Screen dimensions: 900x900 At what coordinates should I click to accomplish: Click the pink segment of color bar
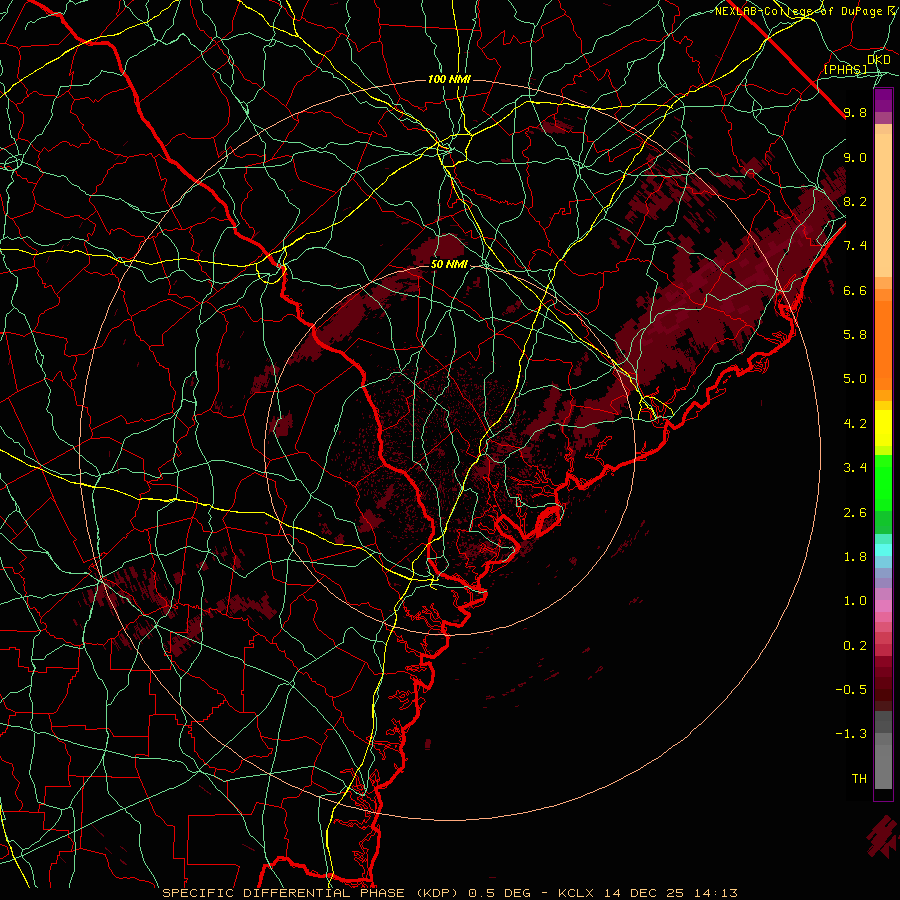(883, 606)
